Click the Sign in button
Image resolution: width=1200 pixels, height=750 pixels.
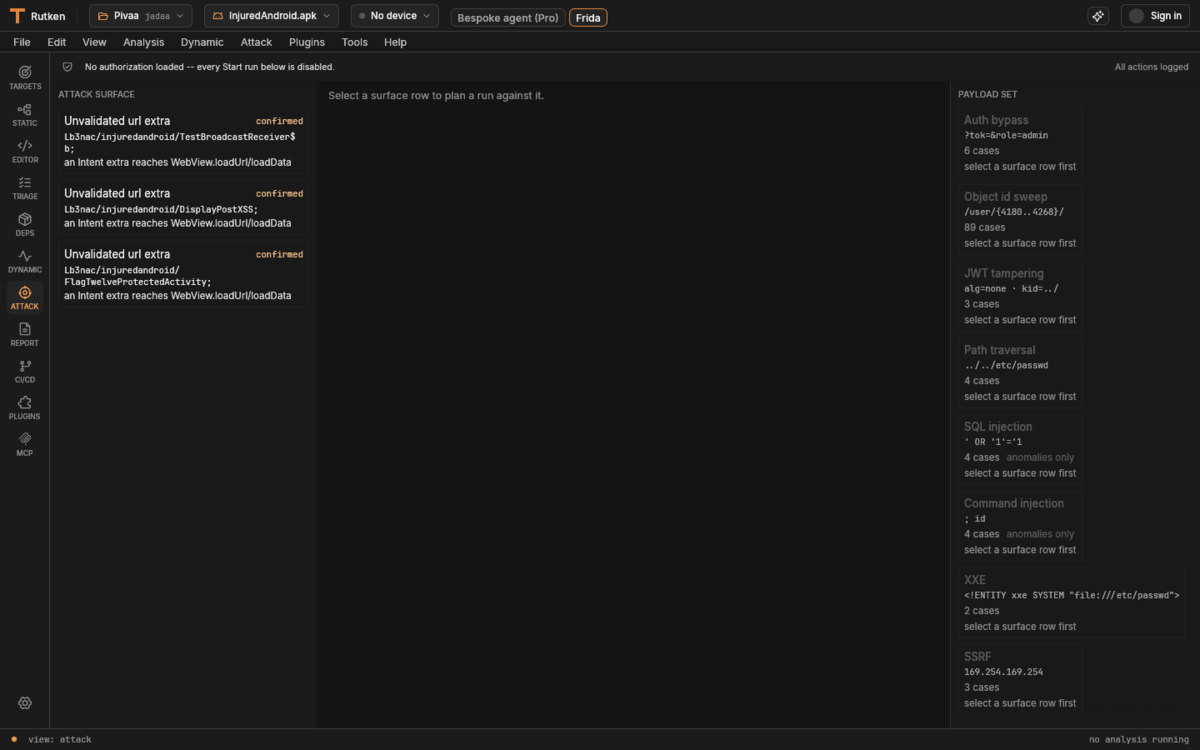click(x=1155, y=16)
